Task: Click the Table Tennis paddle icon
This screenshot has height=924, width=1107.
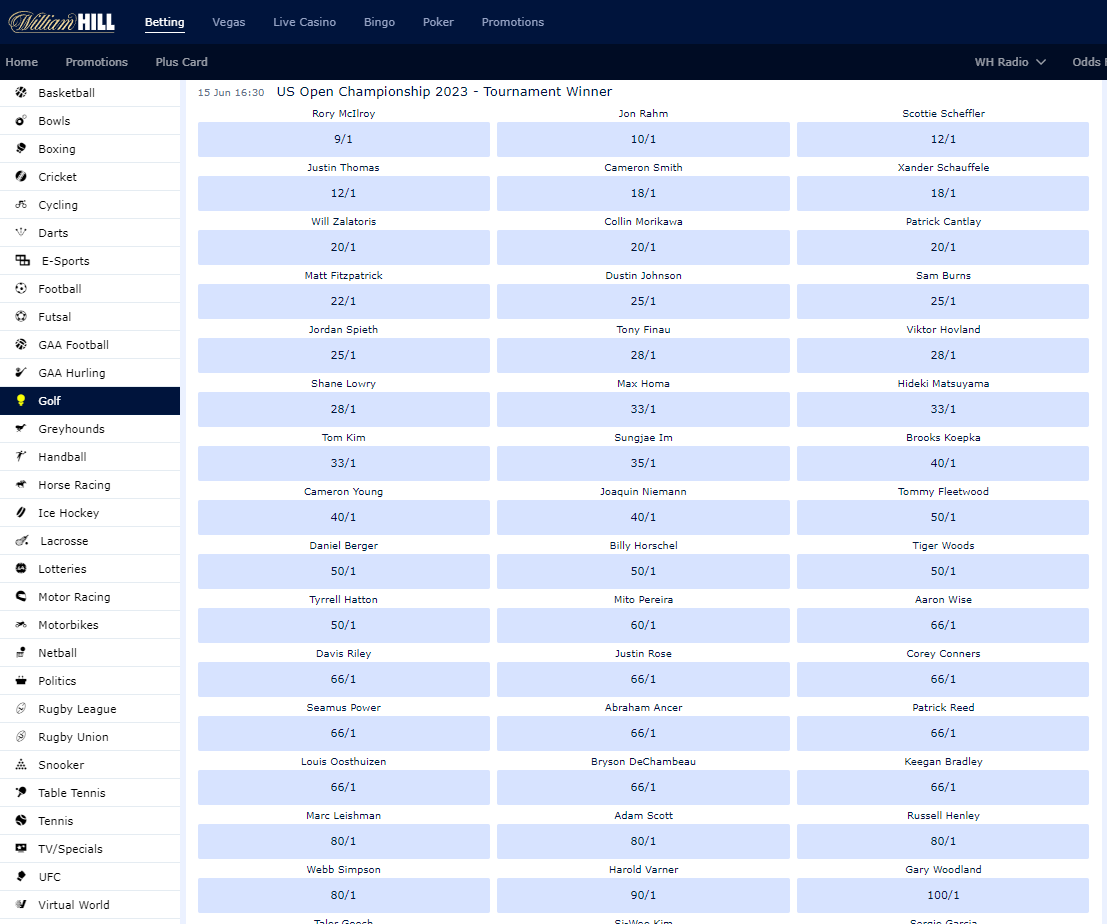Action: click(21, 793)
